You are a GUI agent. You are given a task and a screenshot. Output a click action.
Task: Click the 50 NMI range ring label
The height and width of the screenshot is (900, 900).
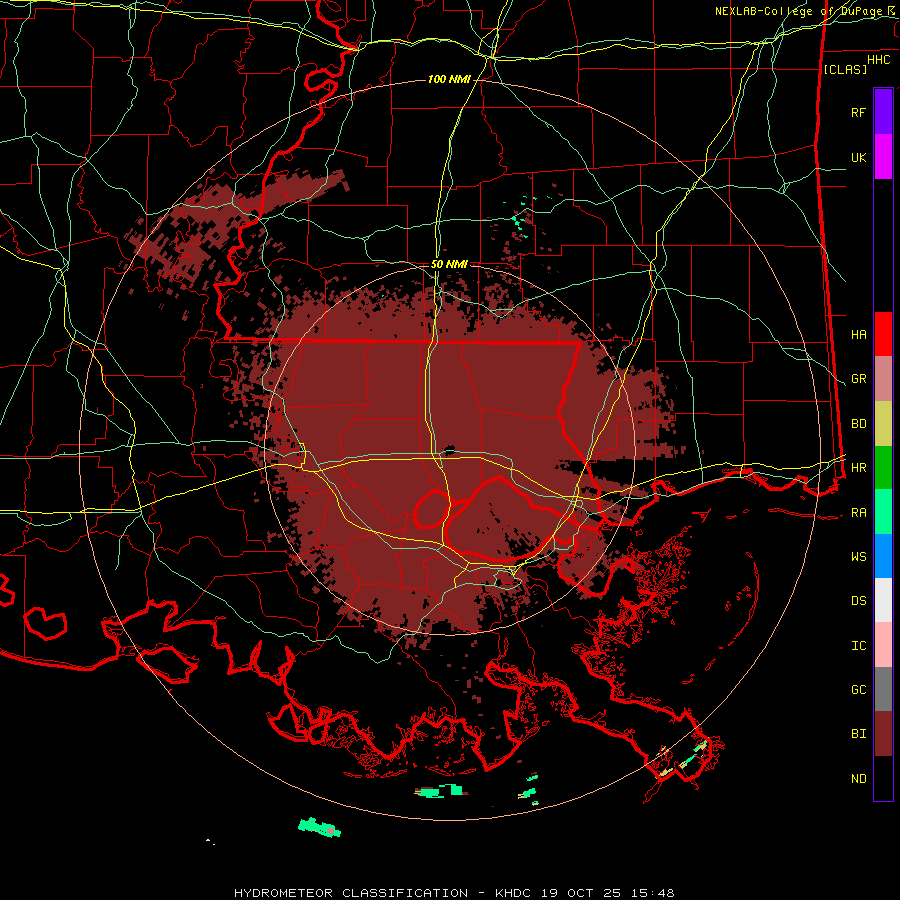tap(449, 265)
